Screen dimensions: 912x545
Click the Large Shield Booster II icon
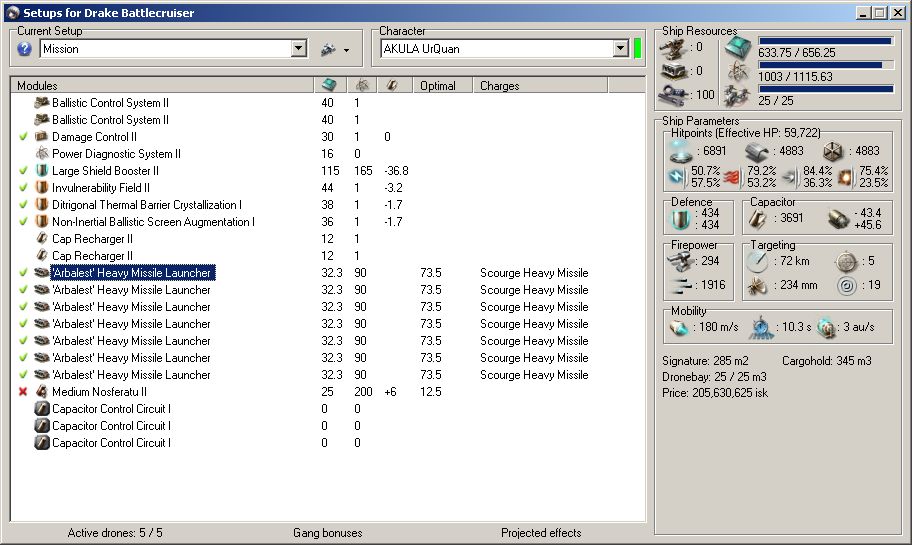click(x=41, y=170)
